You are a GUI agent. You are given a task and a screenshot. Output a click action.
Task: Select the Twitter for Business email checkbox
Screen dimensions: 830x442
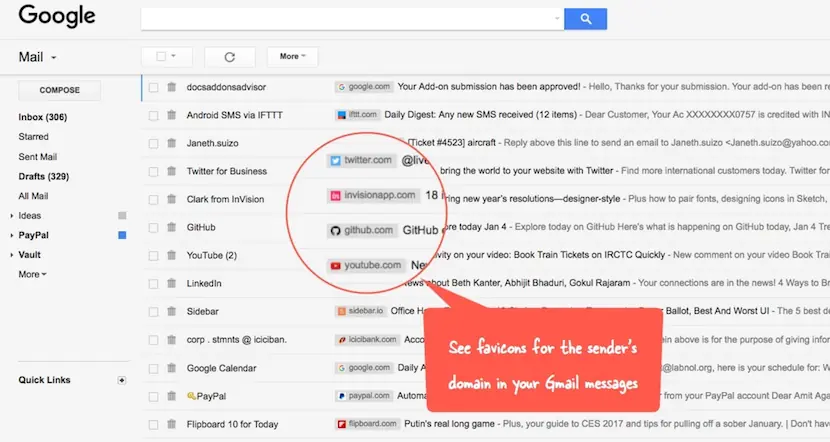click(154, 172)
